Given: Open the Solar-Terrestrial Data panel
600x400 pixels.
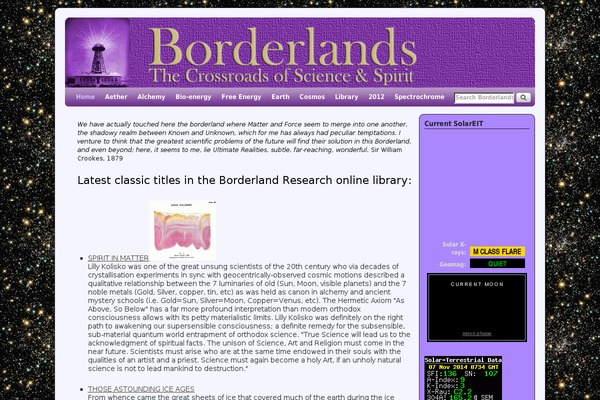Looking at the screenshot, I should 463,378.
